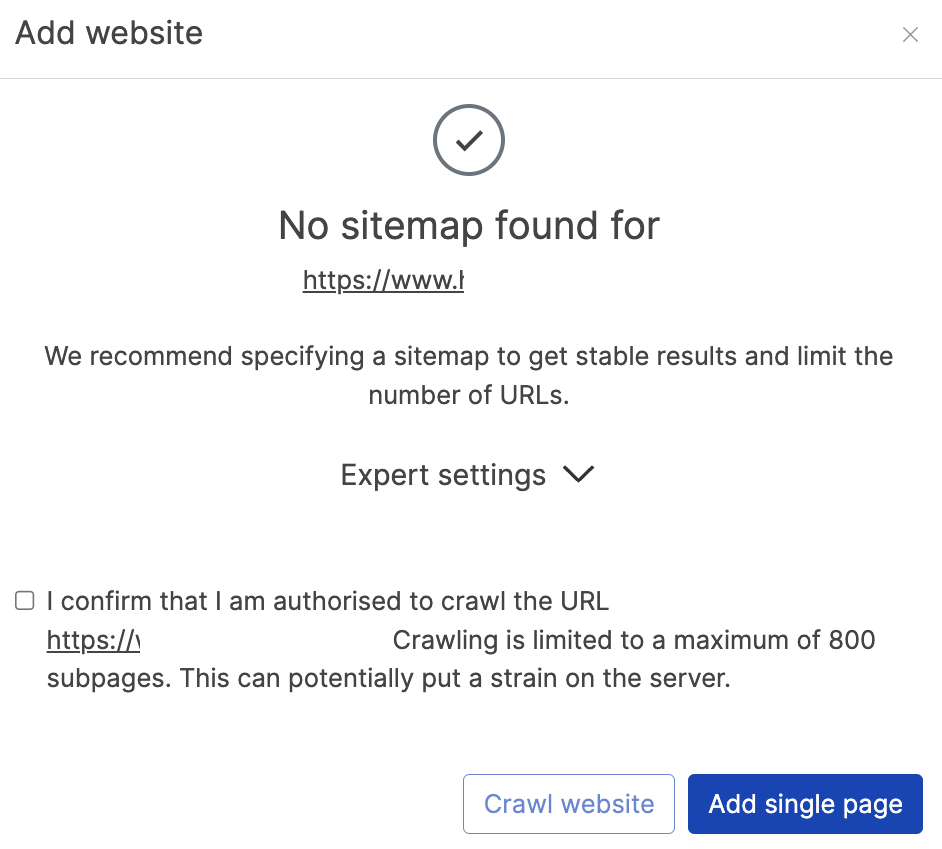The width and height of the screenshot is (942, 849).
Task: Select the Add website dialog title
Action: (x=108, y=33)
